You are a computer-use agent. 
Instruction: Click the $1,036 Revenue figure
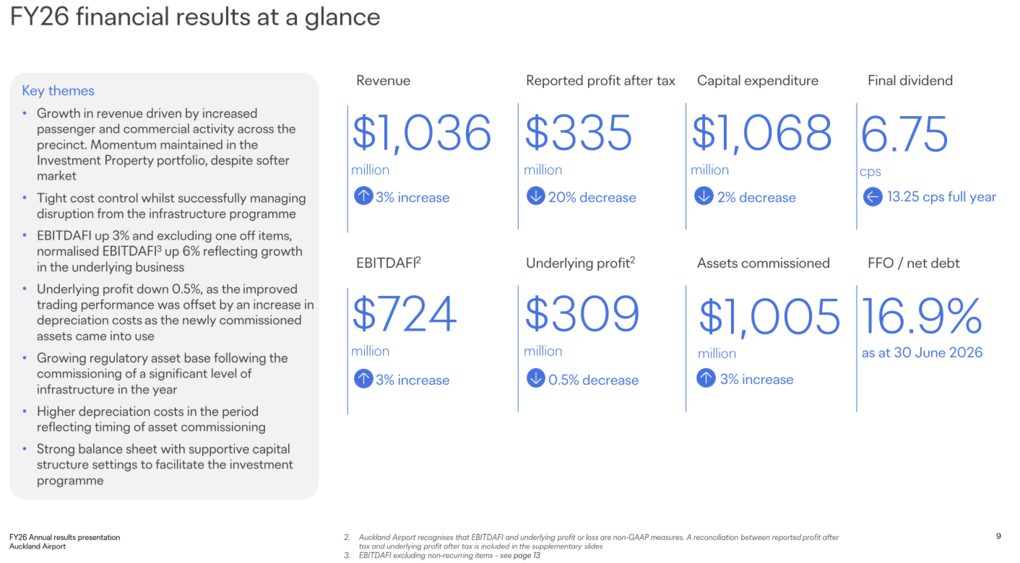pyautogui.click(x=422, y=133)
